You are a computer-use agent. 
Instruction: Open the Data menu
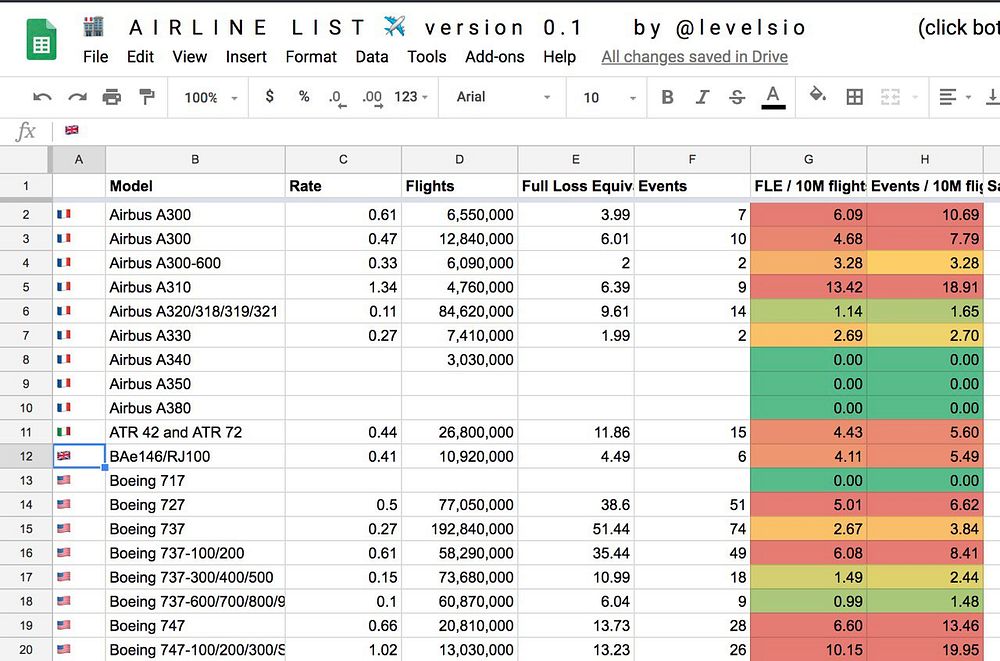click(x=372, y=57)
